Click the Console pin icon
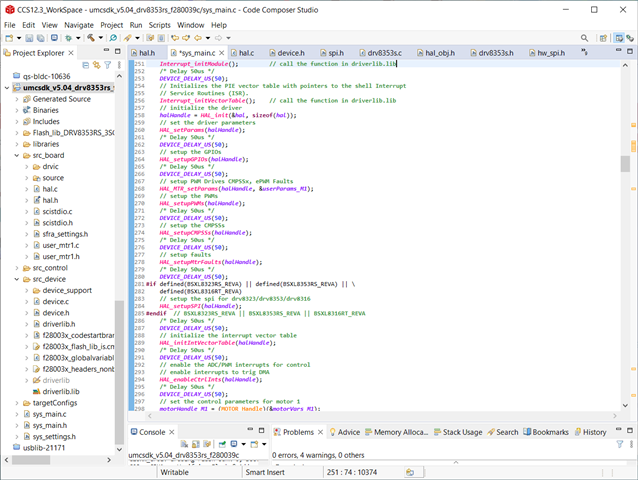The height and width of the screenshot is (480, 638). [x=222, y=444]
